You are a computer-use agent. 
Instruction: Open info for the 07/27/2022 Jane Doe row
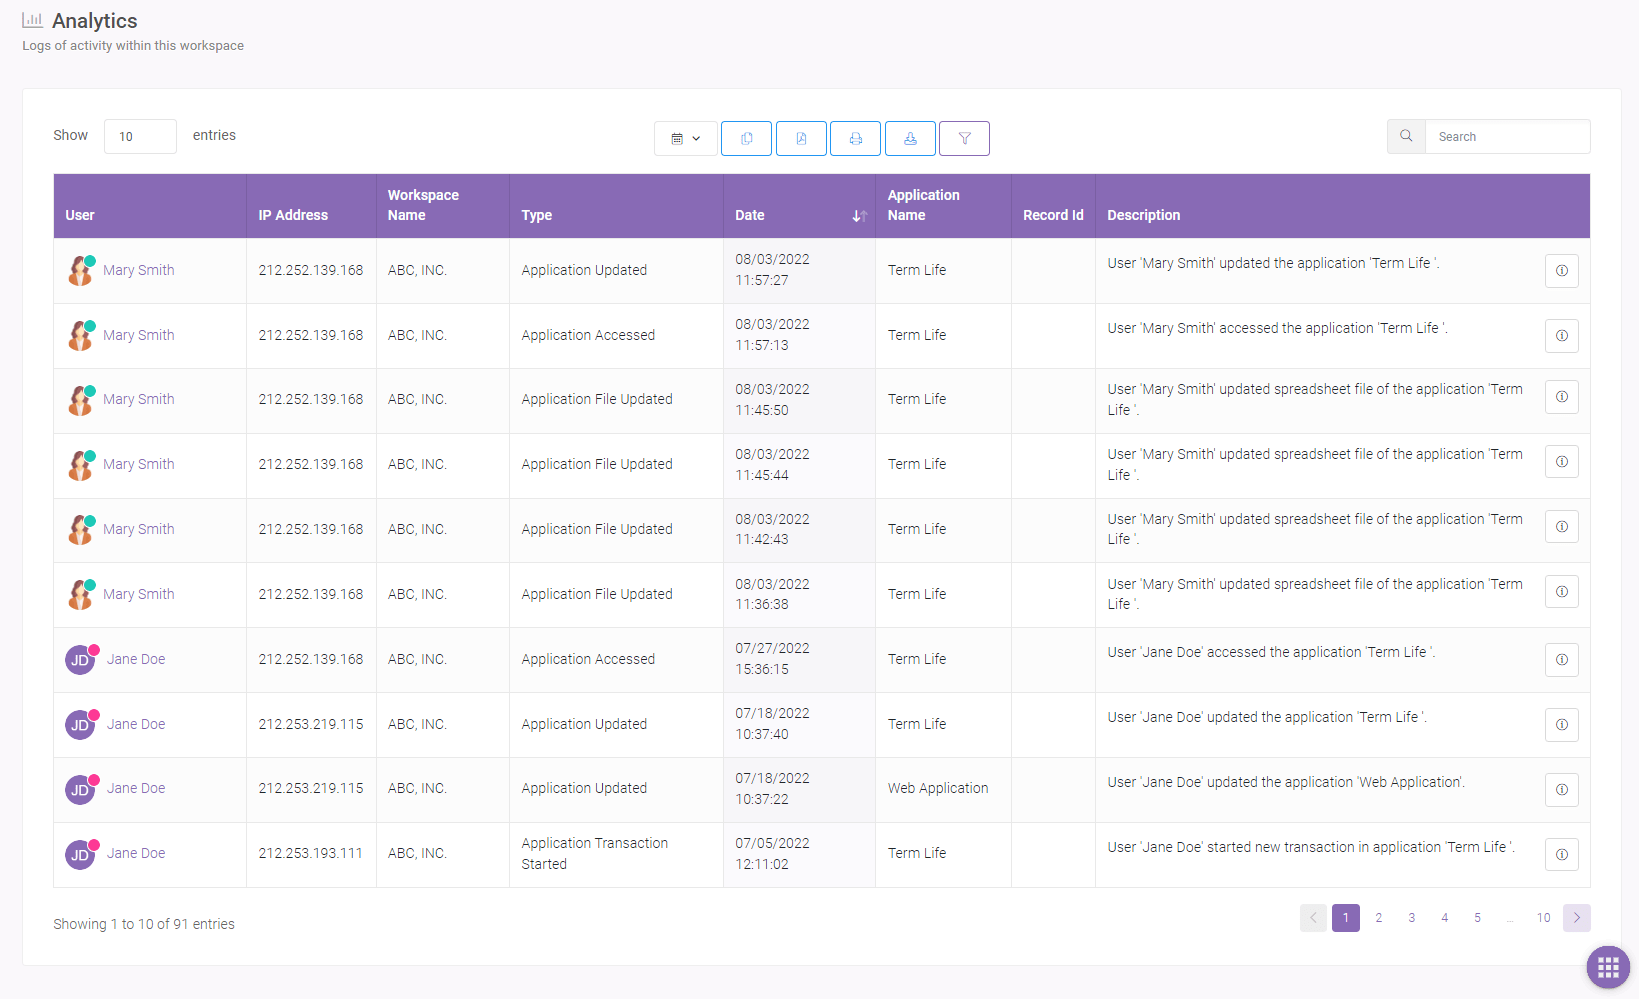point(1562,660)
